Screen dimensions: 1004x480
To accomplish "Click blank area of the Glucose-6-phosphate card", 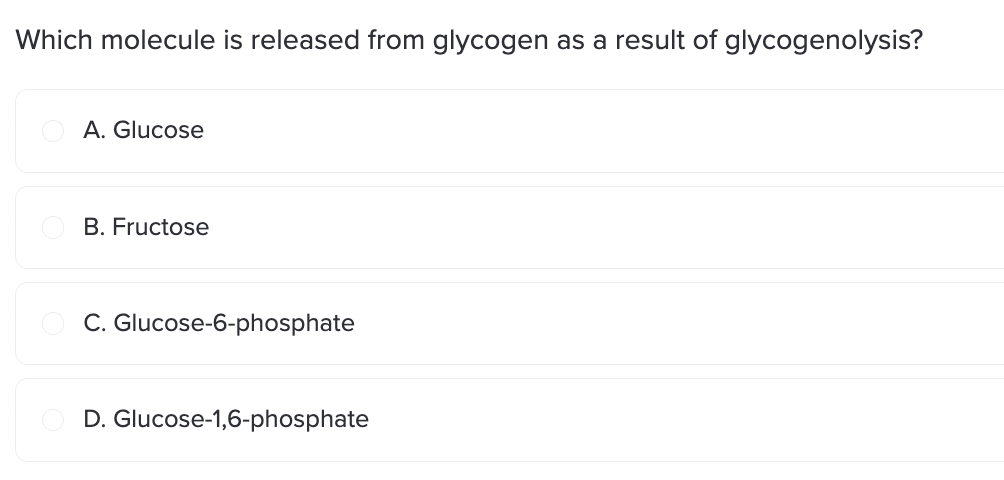I will tap(650, 324).
